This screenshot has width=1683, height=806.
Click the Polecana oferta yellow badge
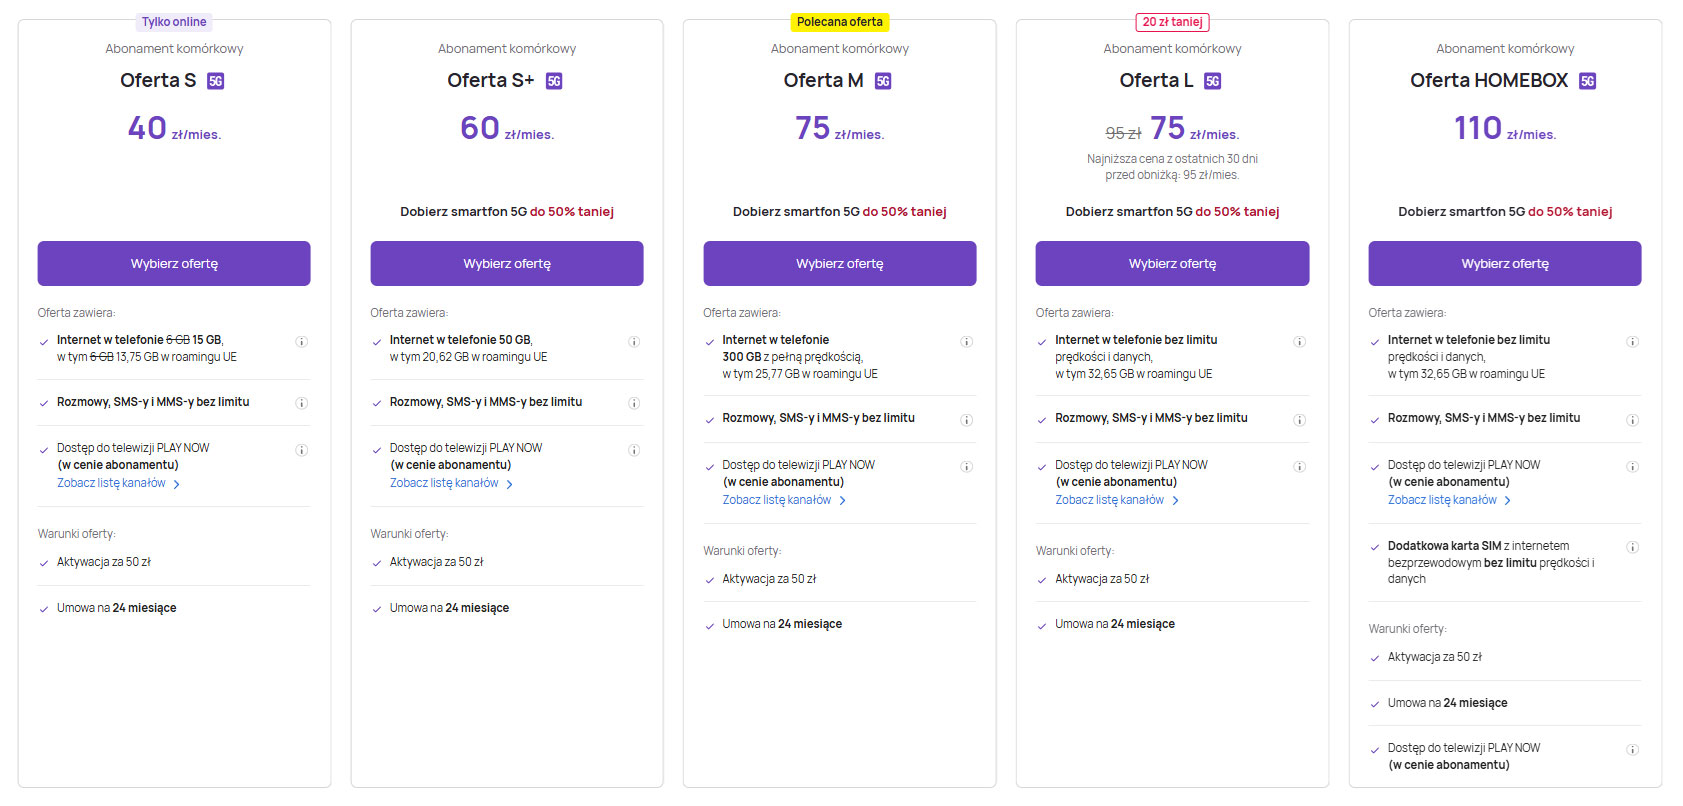click(x=840, y=22)
